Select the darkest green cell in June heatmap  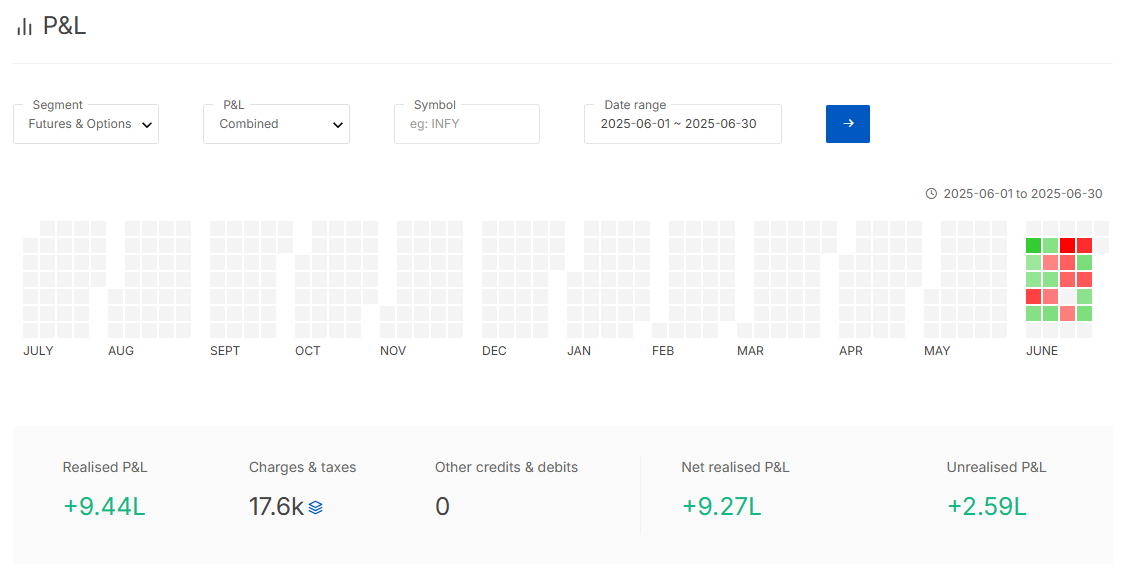click(1033, 245)
